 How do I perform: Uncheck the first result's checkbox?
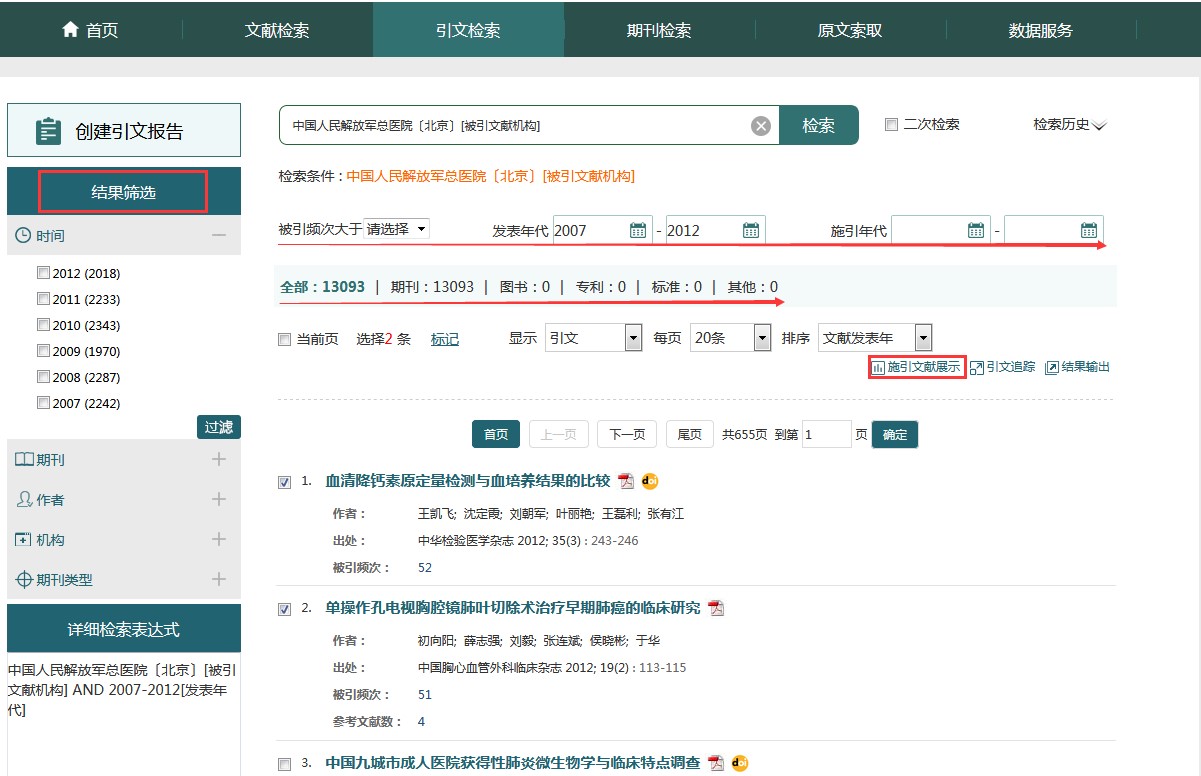click(285, 482)
